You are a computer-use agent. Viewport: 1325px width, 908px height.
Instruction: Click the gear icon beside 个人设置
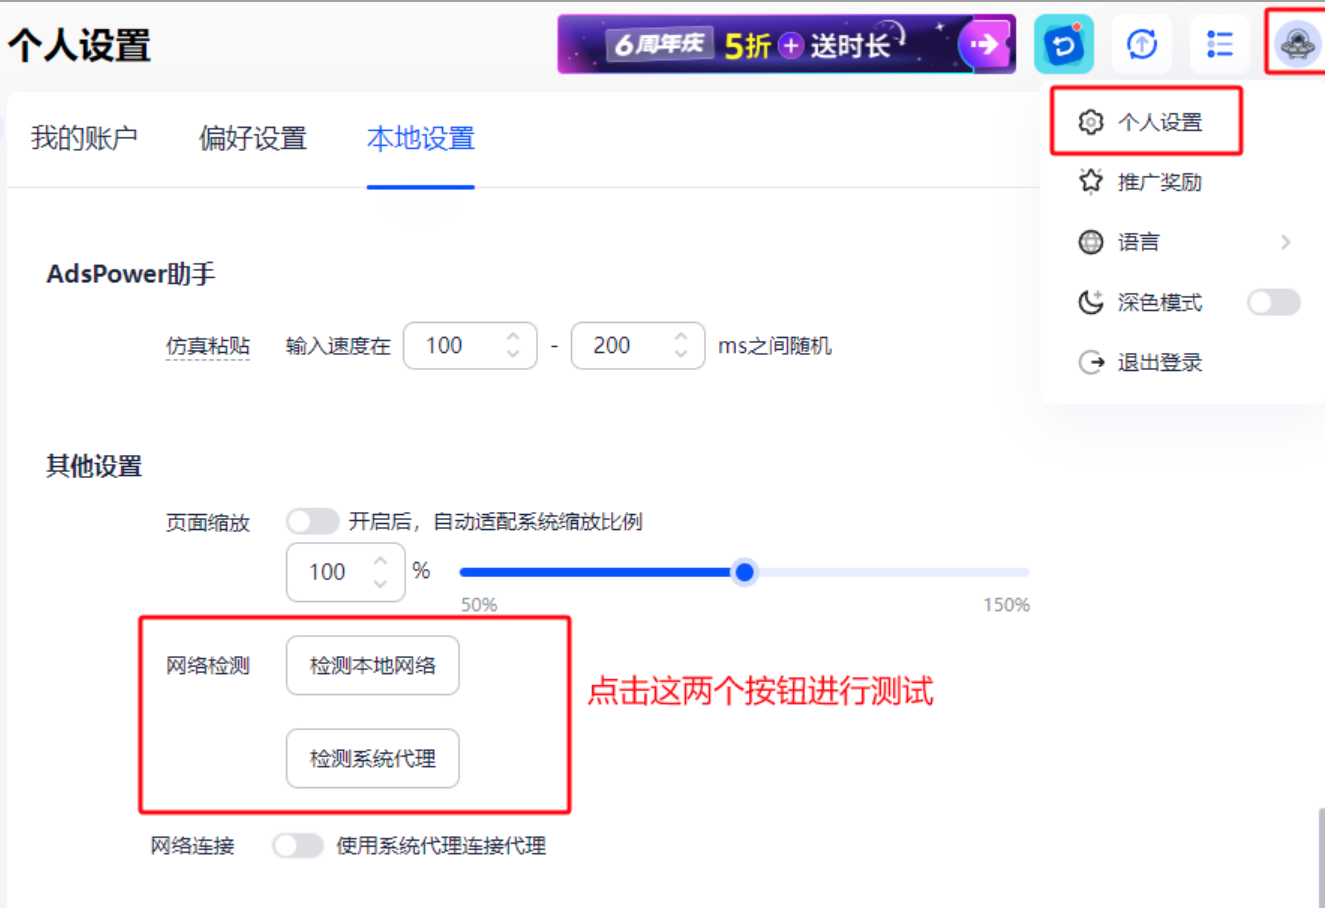coord(1092,121)
